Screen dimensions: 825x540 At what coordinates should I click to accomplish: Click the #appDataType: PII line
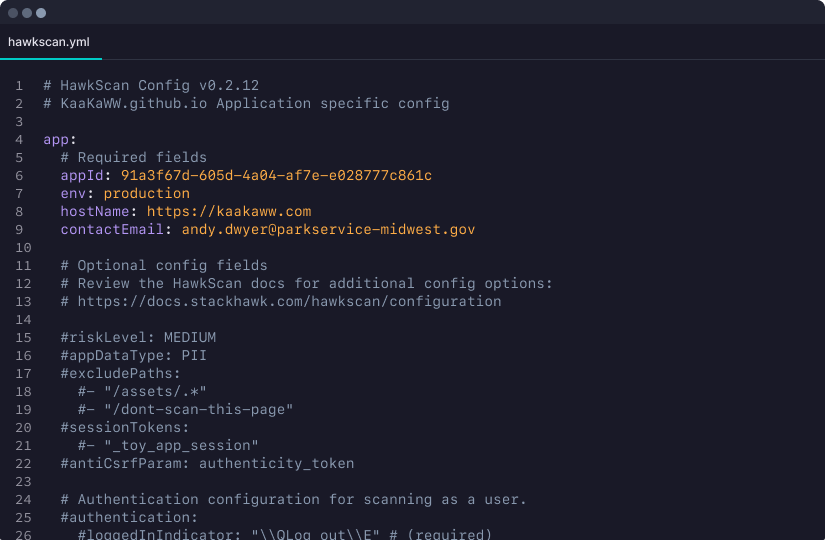tap(134, 356)
